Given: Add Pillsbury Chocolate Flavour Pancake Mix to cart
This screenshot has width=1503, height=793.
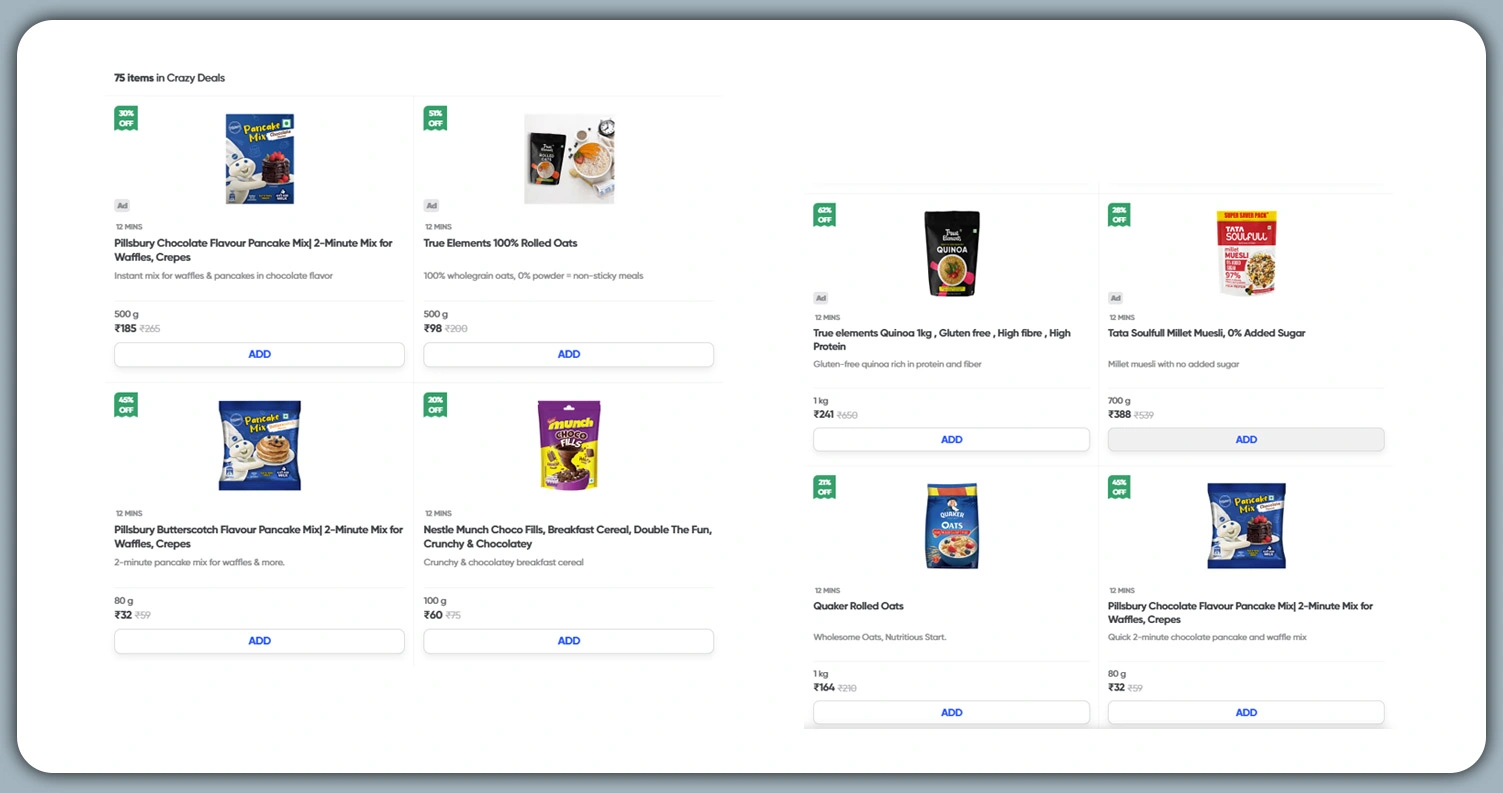Looking at the screenshot, I should (x=259, y=354).
